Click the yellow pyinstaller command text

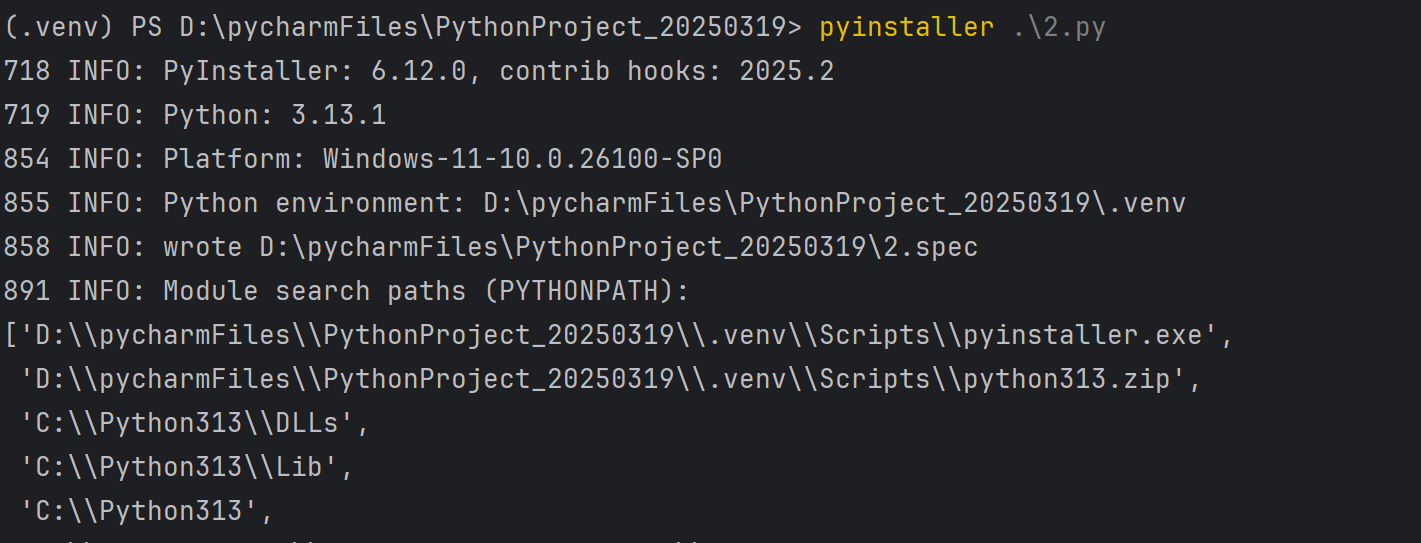[906, 28]
